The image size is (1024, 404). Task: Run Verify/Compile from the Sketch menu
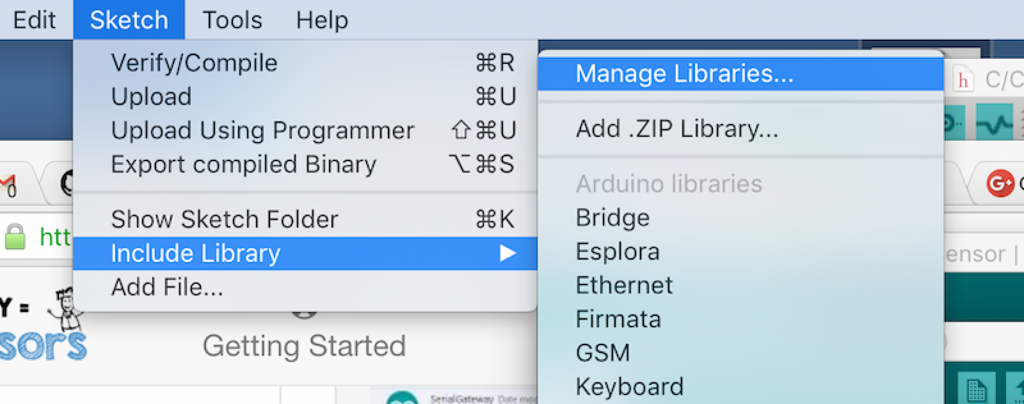[x=194, y=63]
